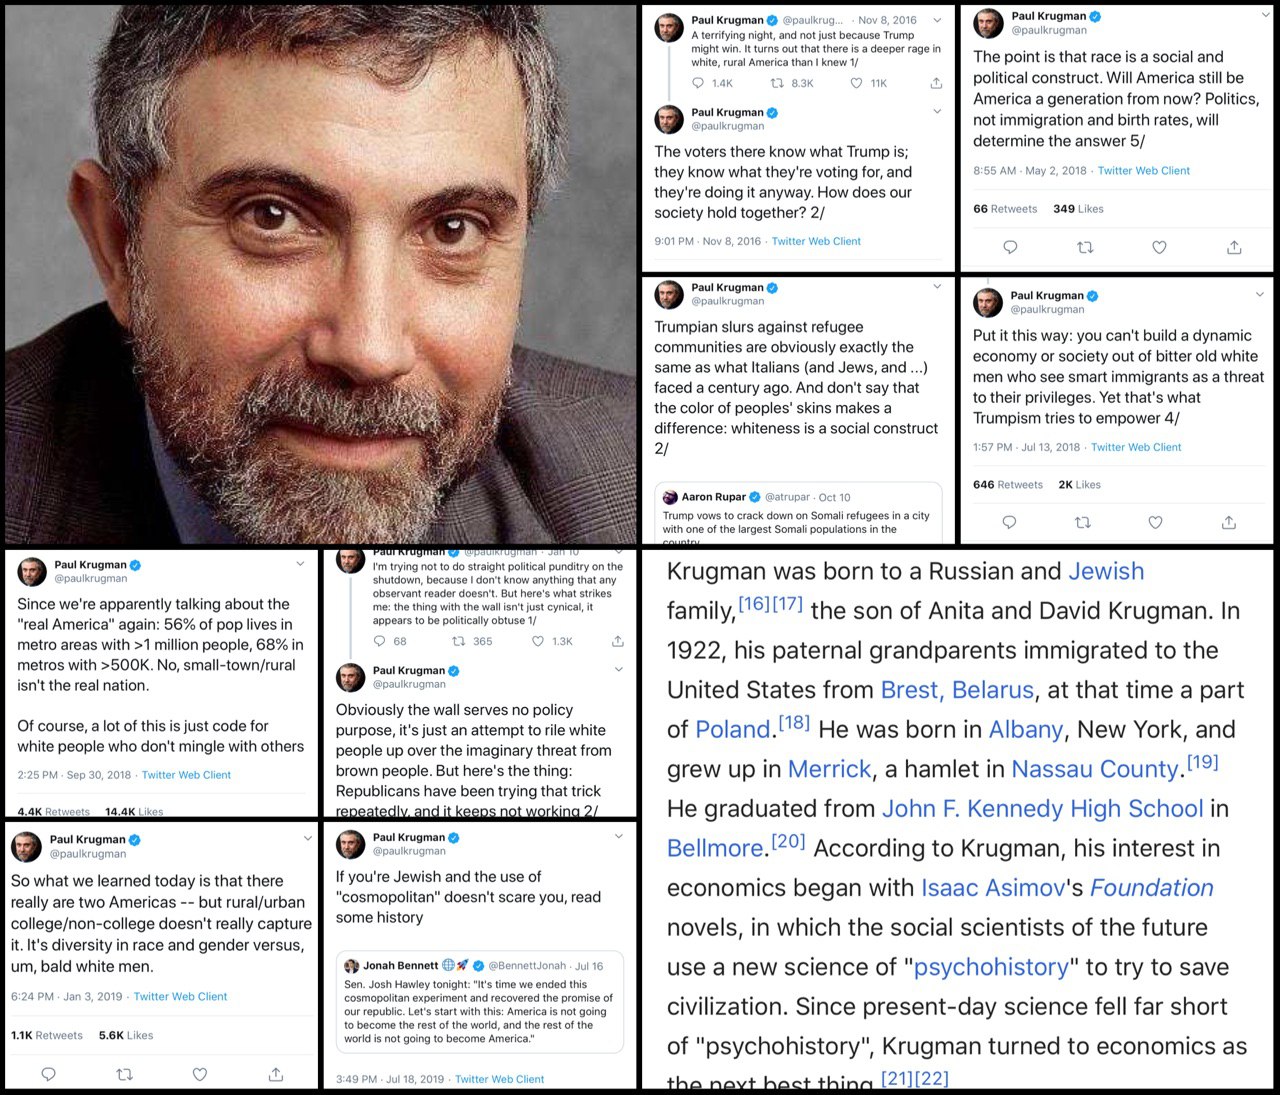Image resolution: width=1280 pixels, height=1095 pixels.
Task: Retweet the "terrifying night" tweet
Action: [x=777, y=83]
